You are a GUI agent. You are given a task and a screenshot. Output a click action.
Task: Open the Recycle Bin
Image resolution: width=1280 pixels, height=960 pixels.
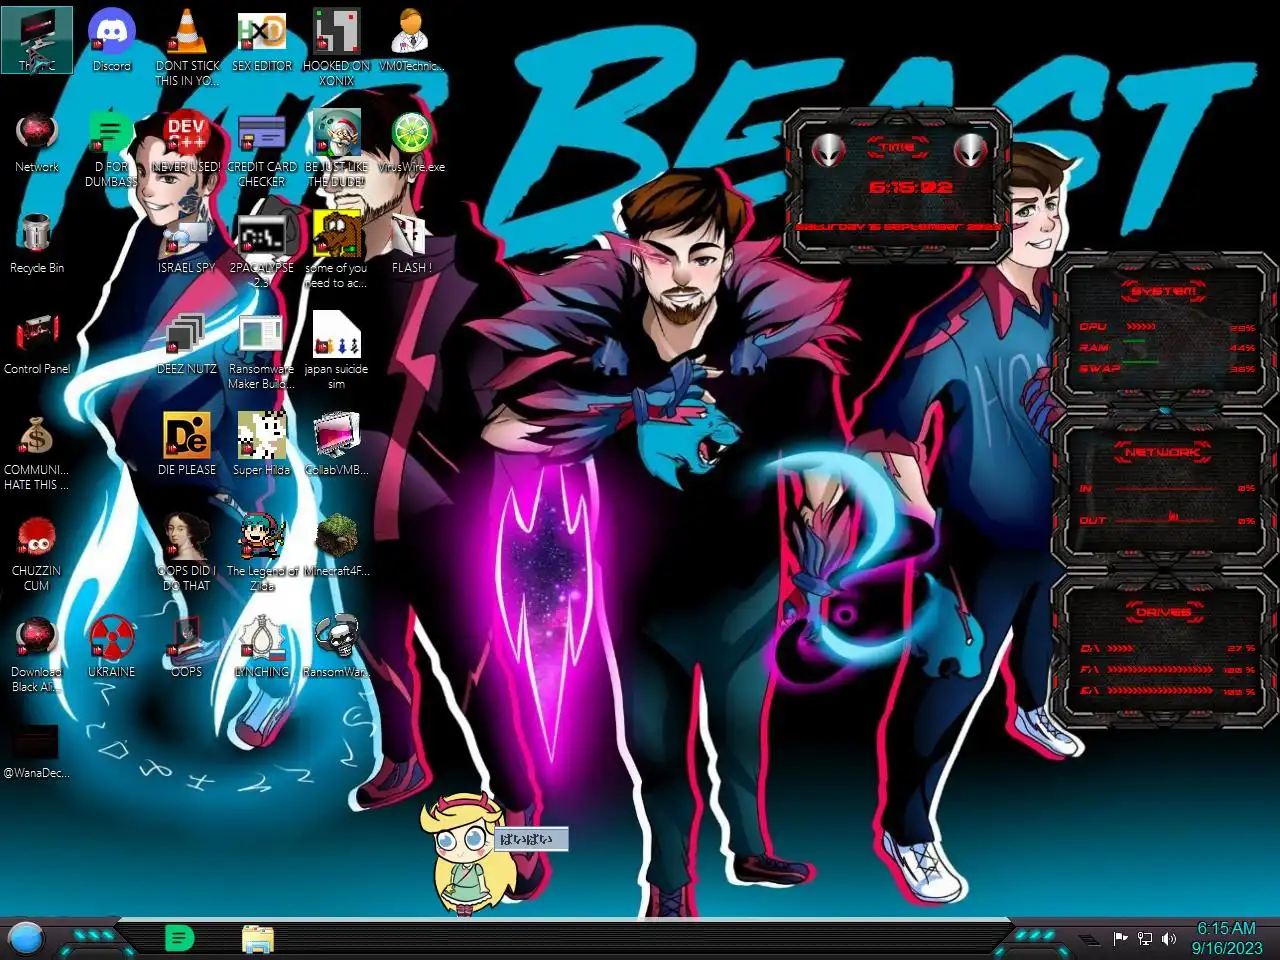tap(37, 242)
